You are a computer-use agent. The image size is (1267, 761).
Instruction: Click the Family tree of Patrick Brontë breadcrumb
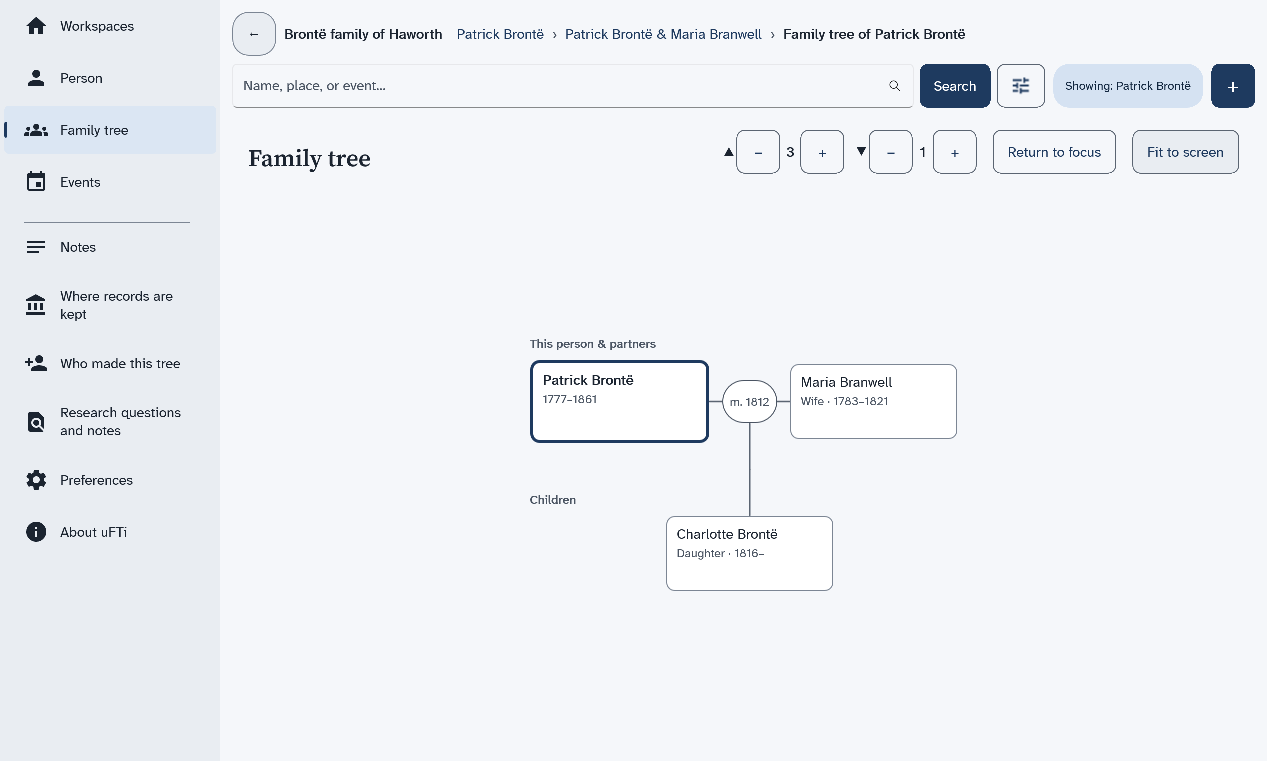point(874,34)
